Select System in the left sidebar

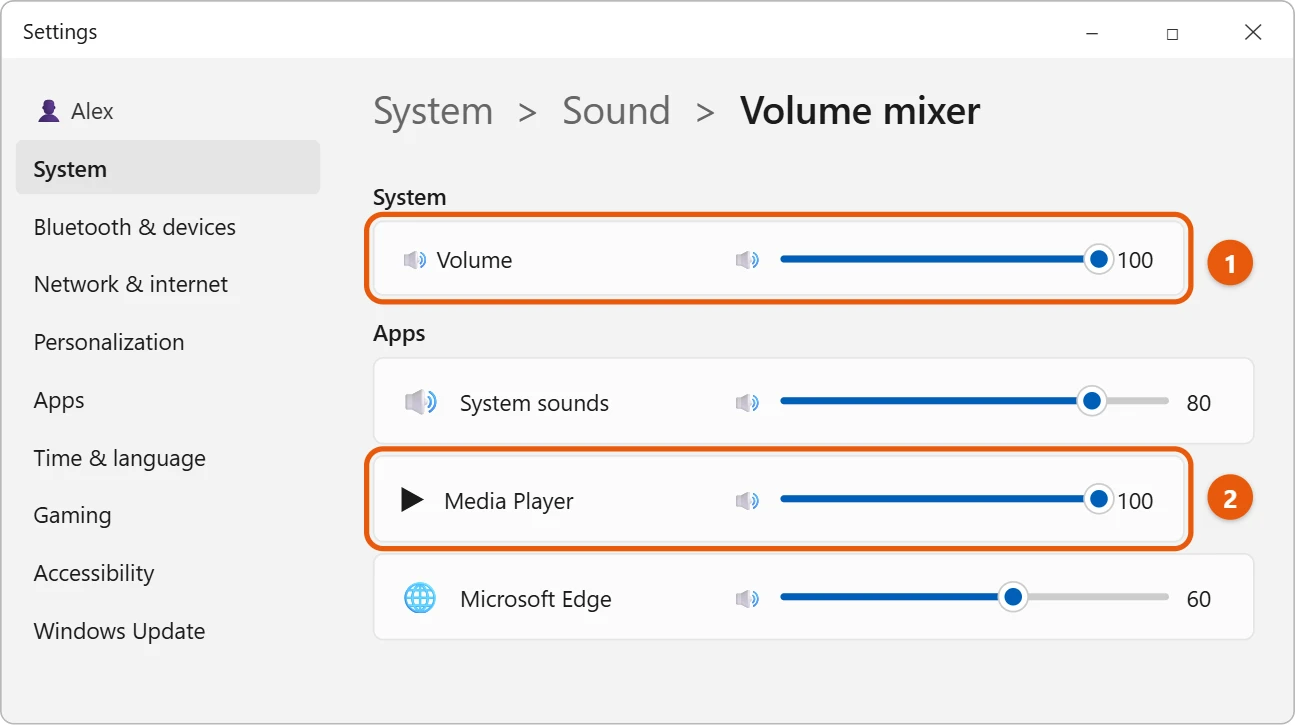[168, 168]
